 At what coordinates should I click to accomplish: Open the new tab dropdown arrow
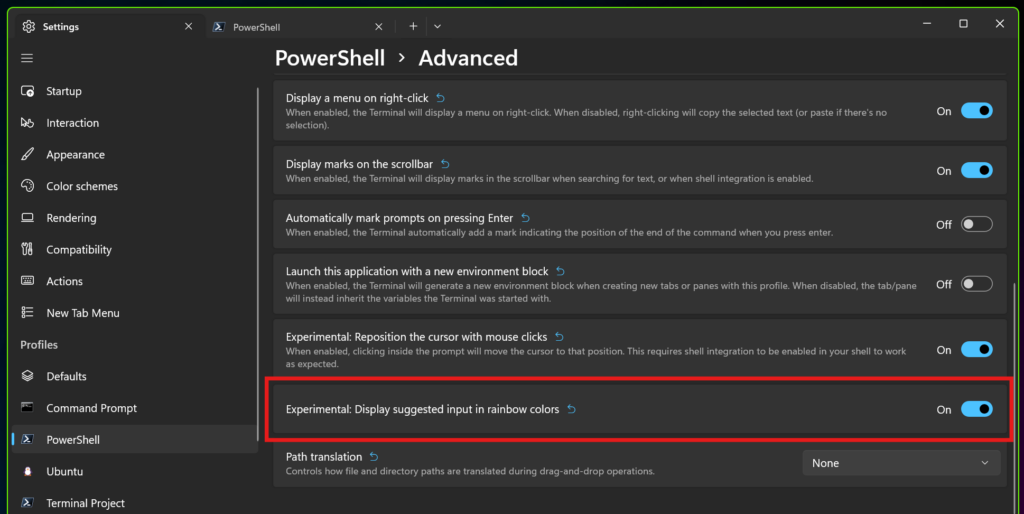click(x=437, y=26)
